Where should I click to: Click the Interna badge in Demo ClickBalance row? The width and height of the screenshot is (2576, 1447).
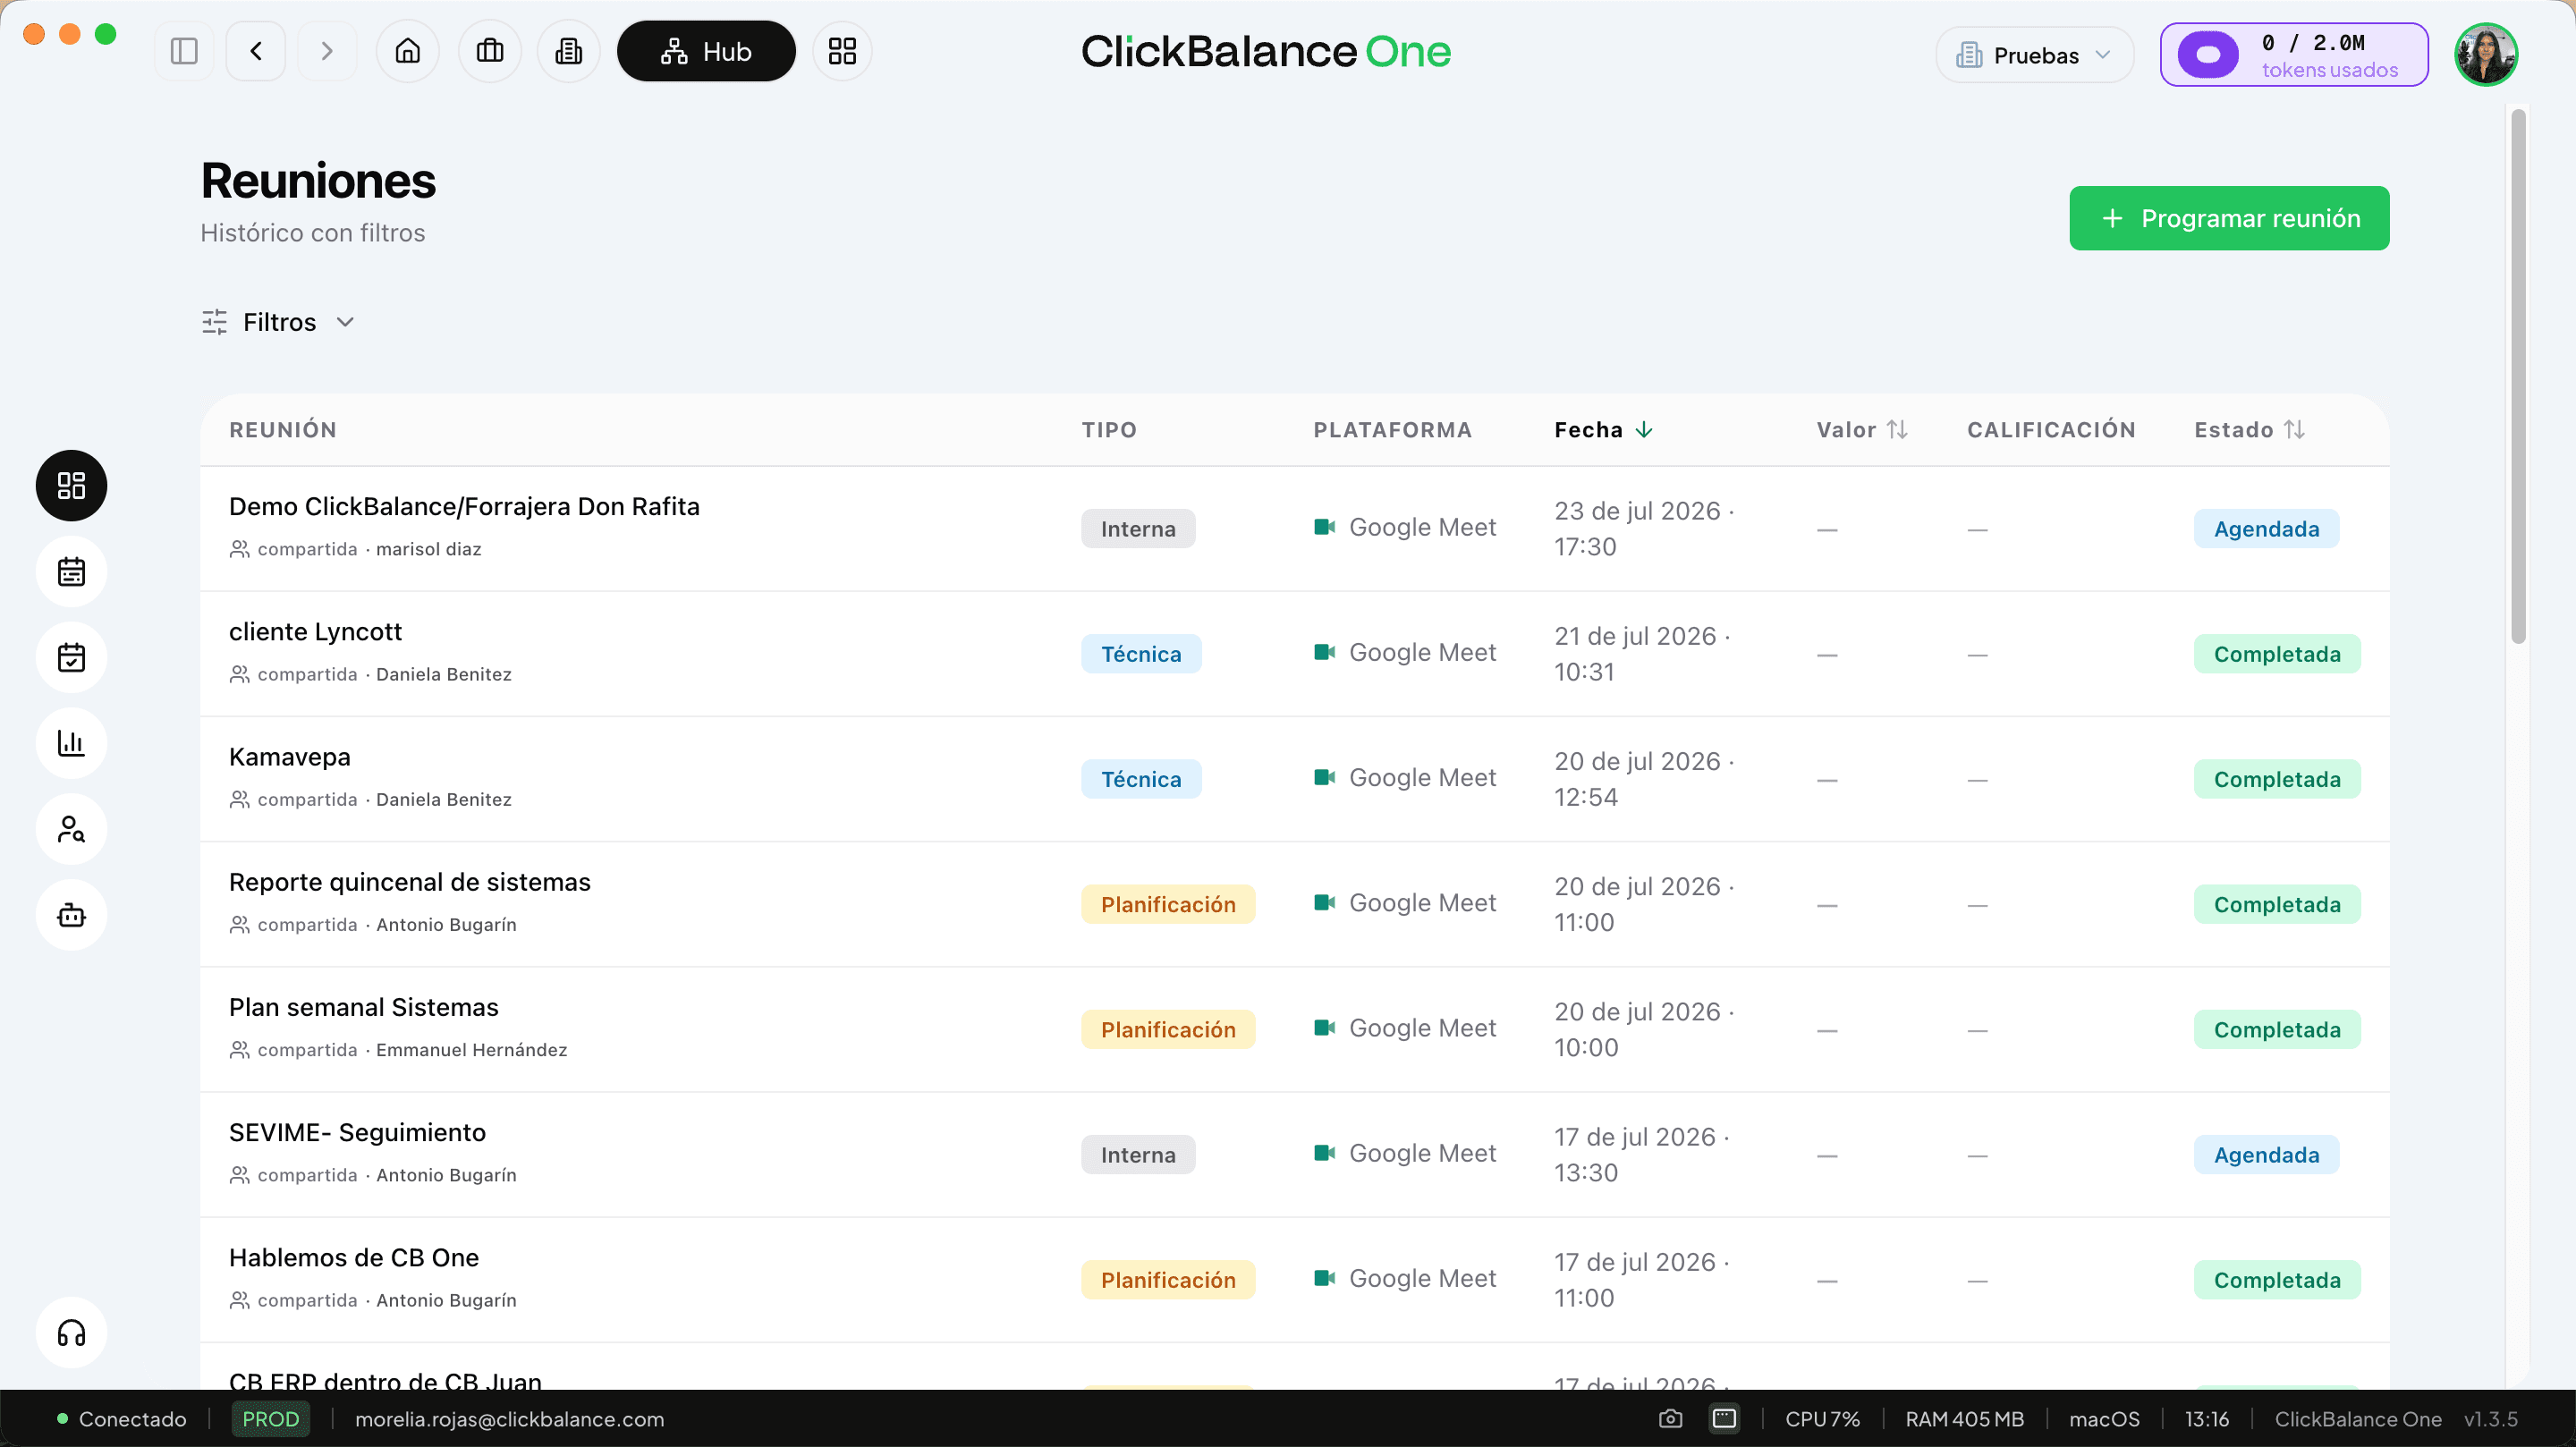pos(1138,529)
